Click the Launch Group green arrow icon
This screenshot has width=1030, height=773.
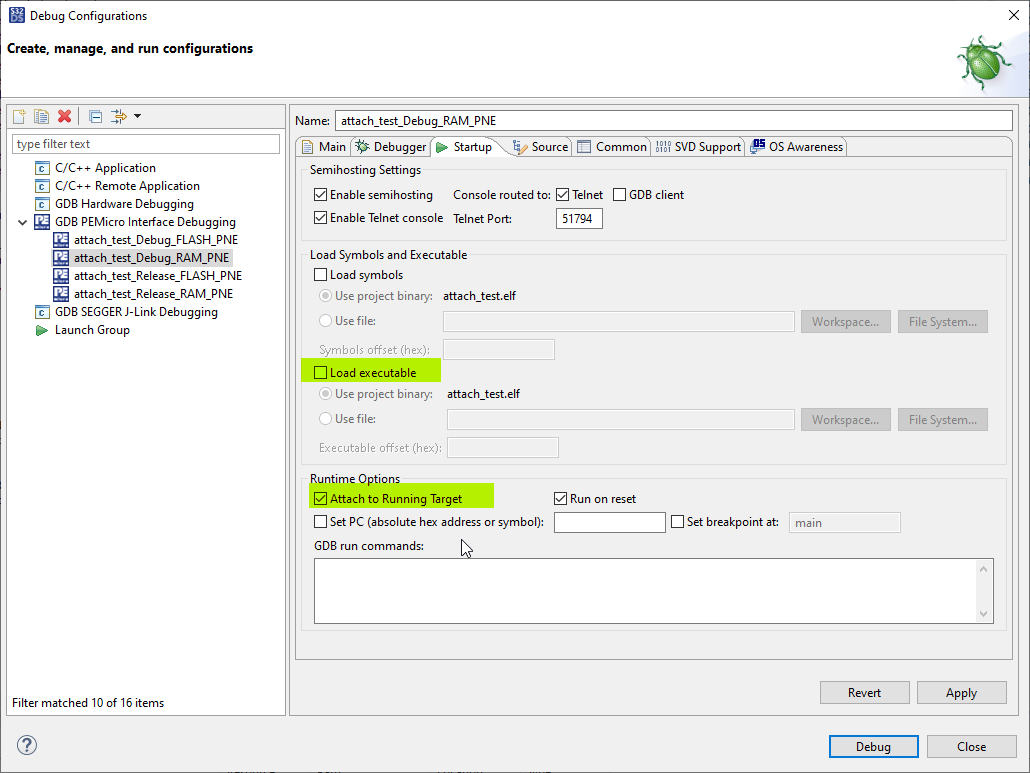pyautogui.click(x=42, y=330)
